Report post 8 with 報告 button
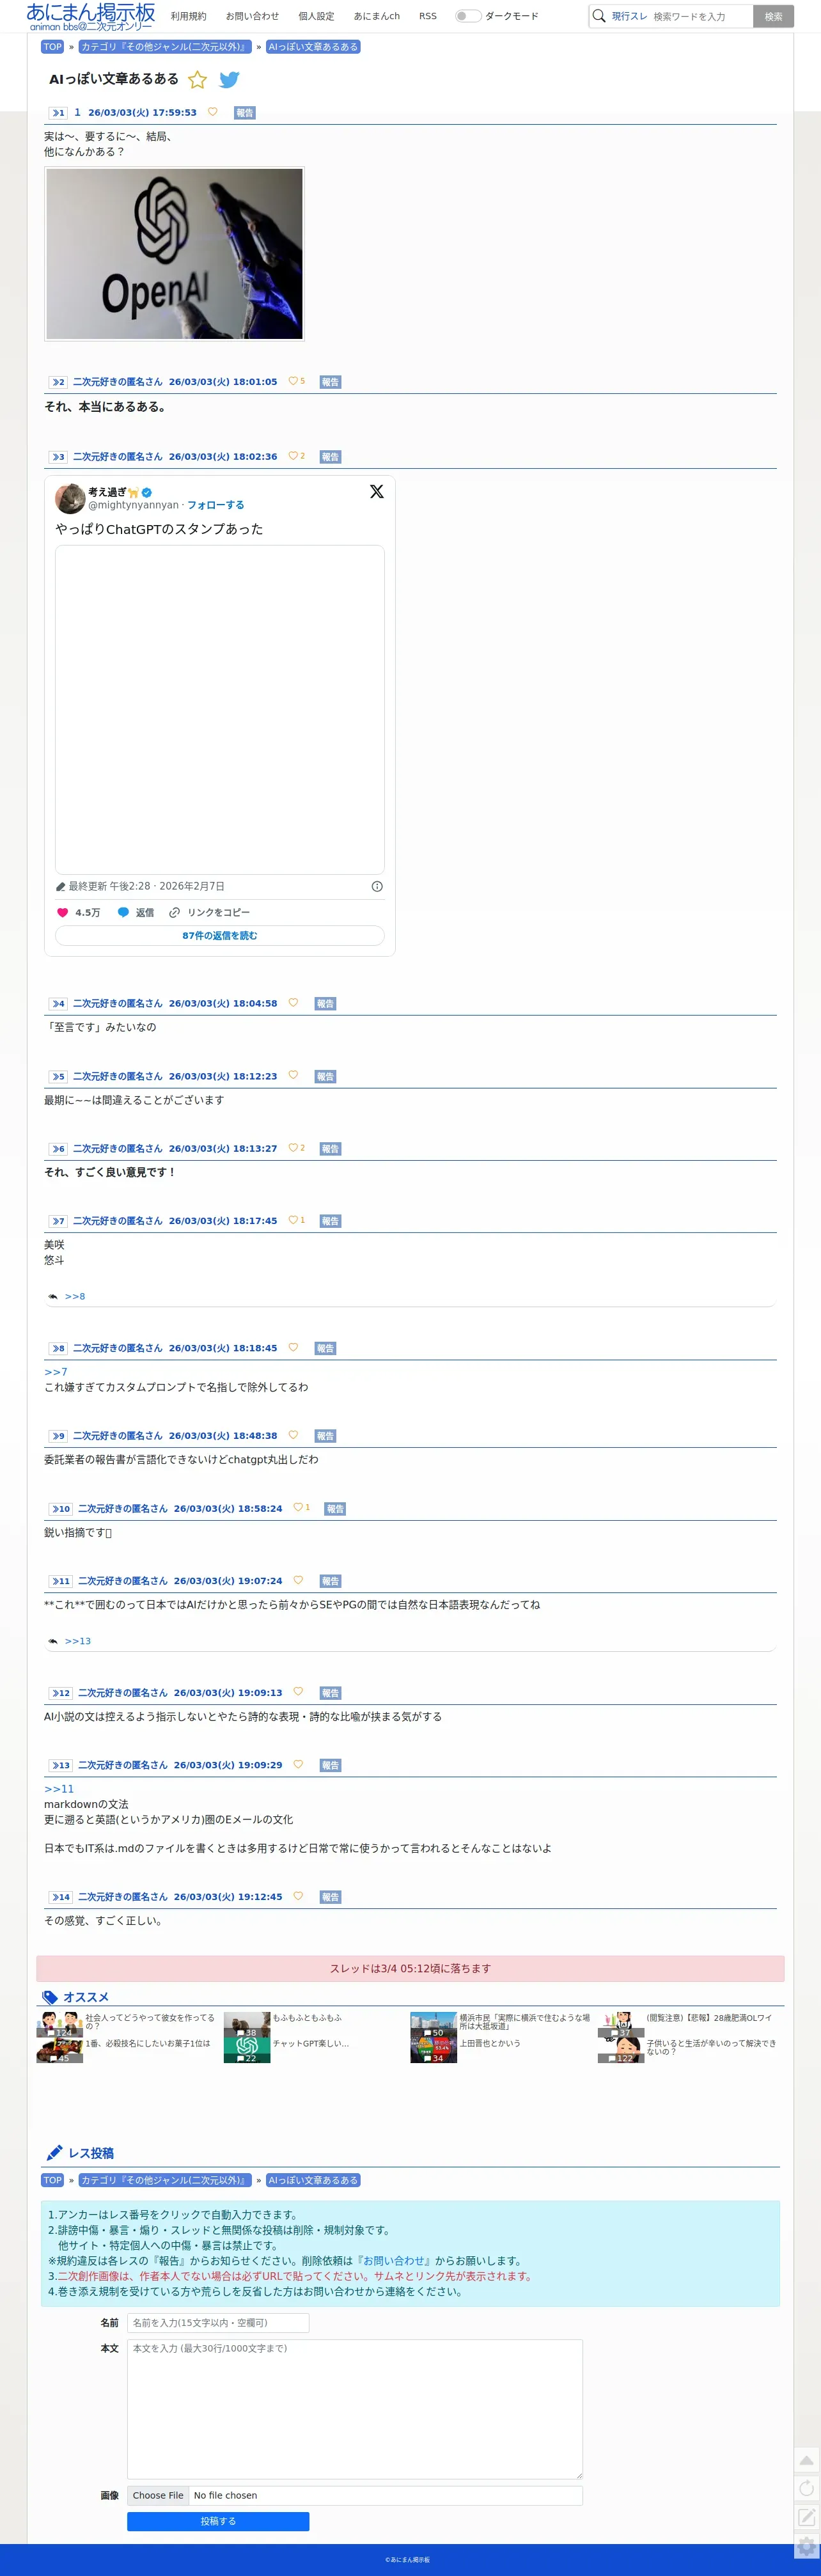This screenshot has width=821, height=2576. pos(325,1348)
